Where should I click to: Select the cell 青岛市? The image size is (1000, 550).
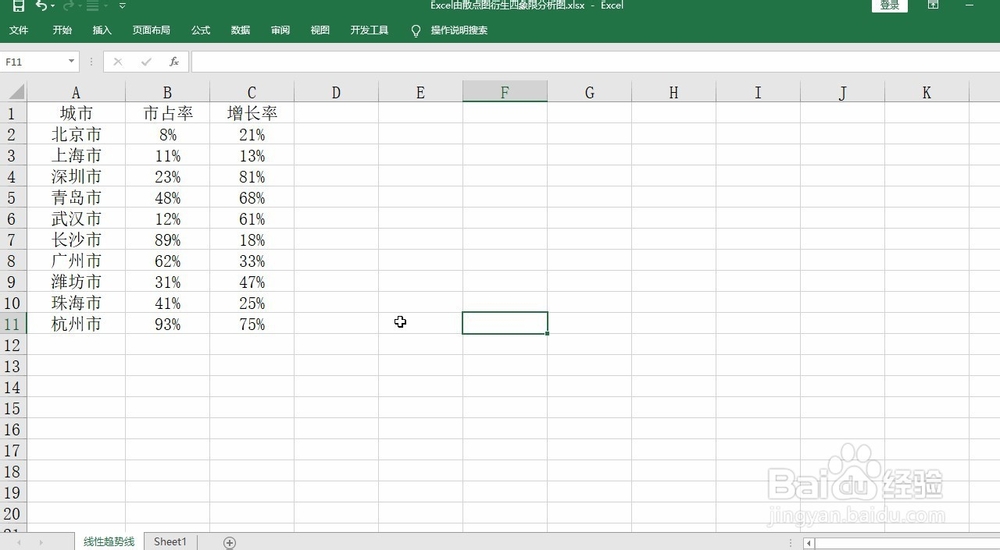tap(76, 198)
